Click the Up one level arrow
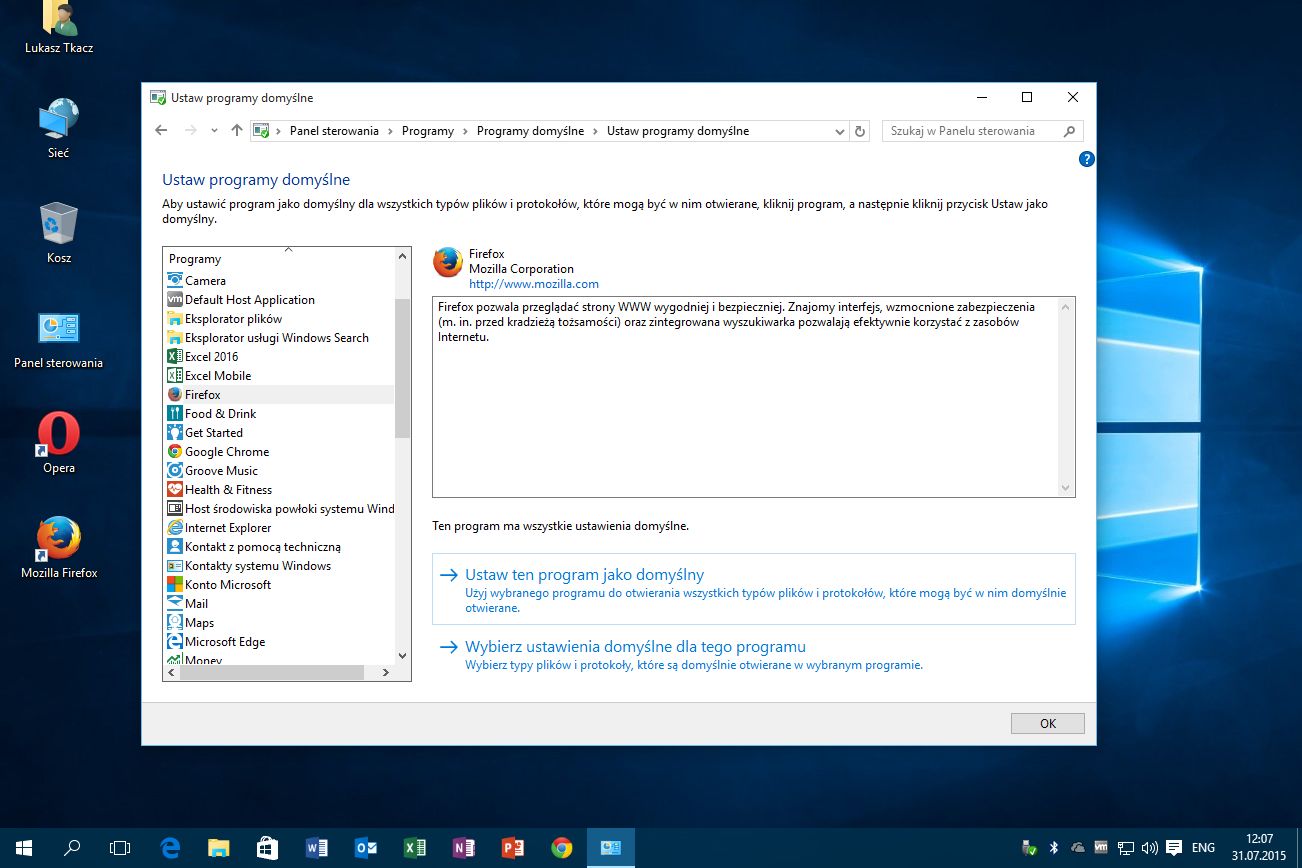The height and width of the screenshot is (868, 1302). pyautogui.click(x=236, y=131)
